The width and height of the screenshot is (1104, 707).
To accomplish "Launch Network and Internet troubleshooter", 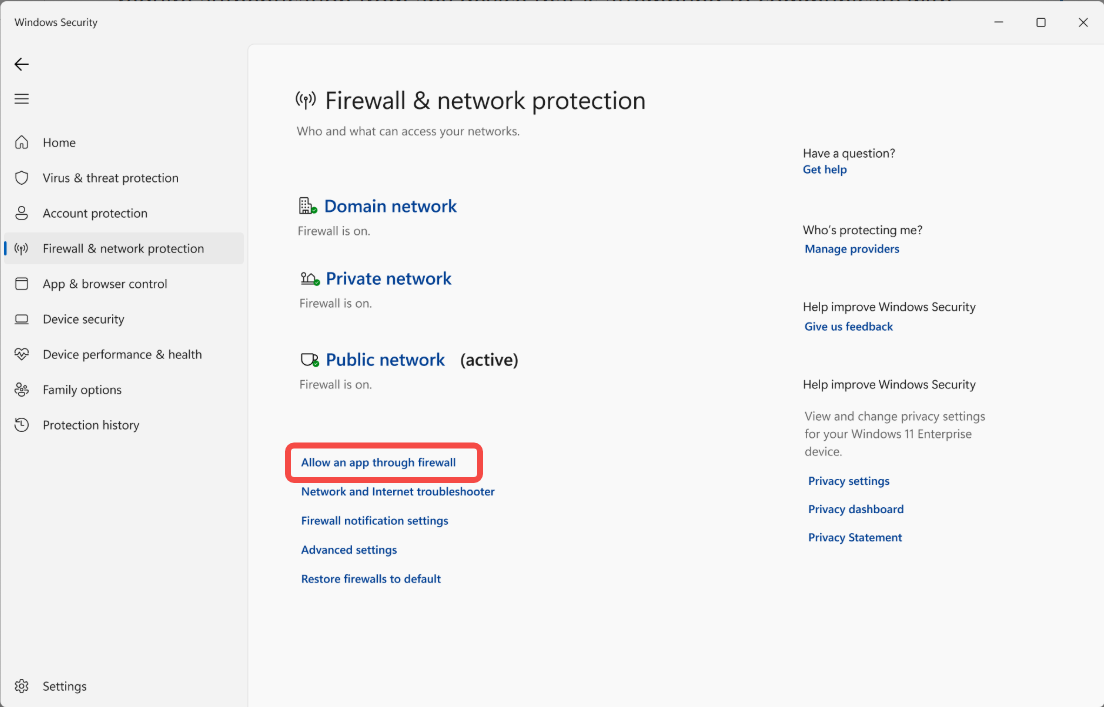I will tap(398, 492).
